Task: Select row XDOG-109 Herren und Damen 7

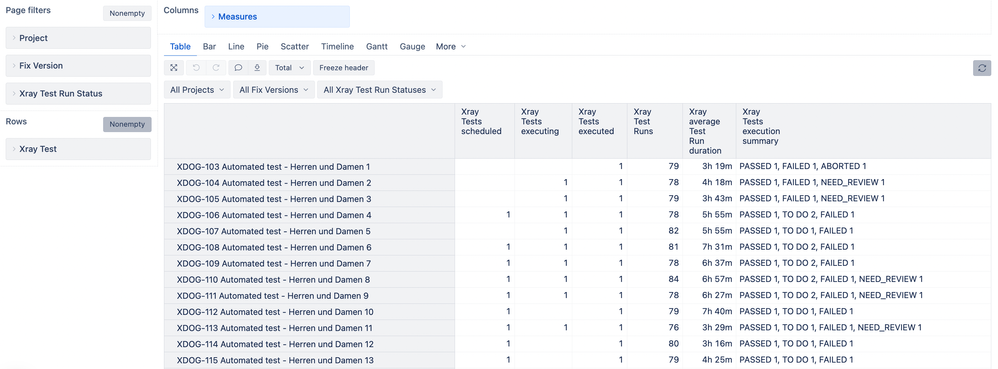Action: [309, 263]
